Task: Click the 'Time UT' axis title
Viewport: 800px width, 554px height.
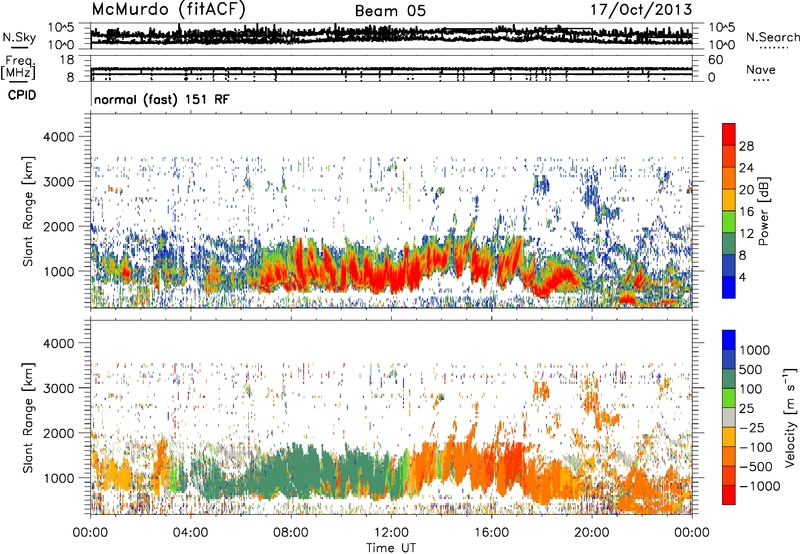Action: (391, 547)
